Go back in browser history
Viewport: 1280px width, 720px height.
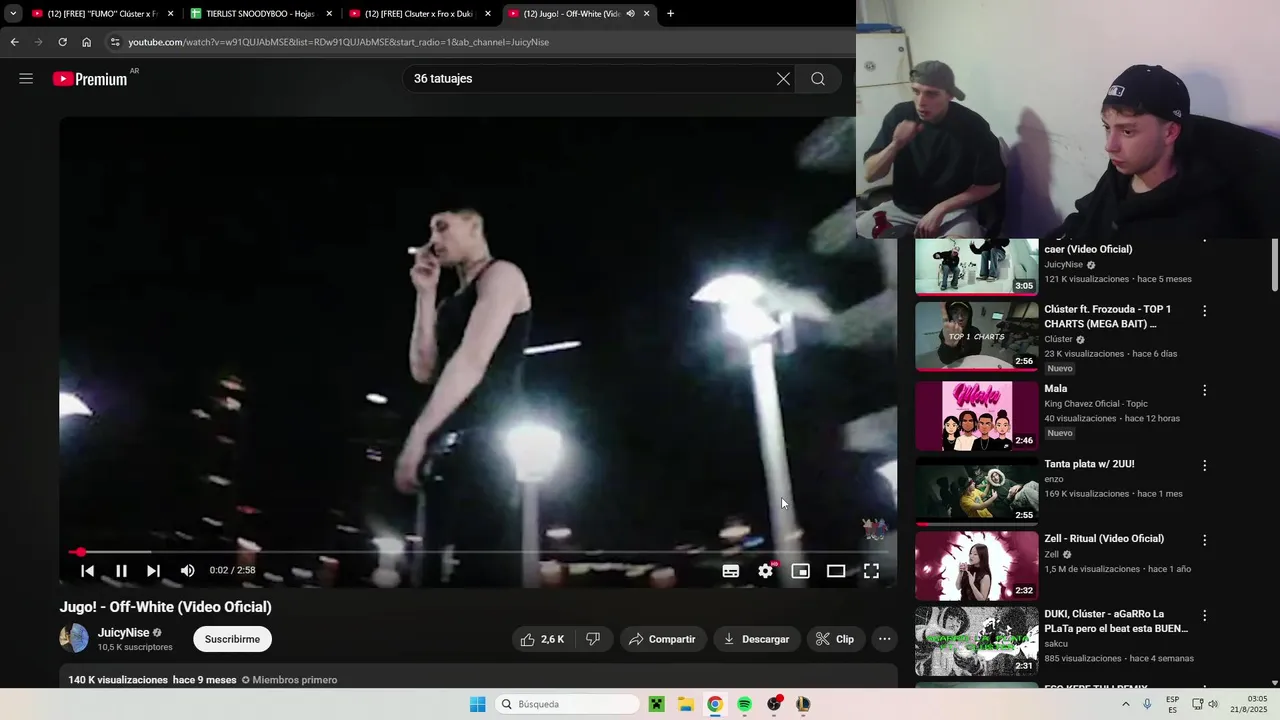click(x=14, y=42)
